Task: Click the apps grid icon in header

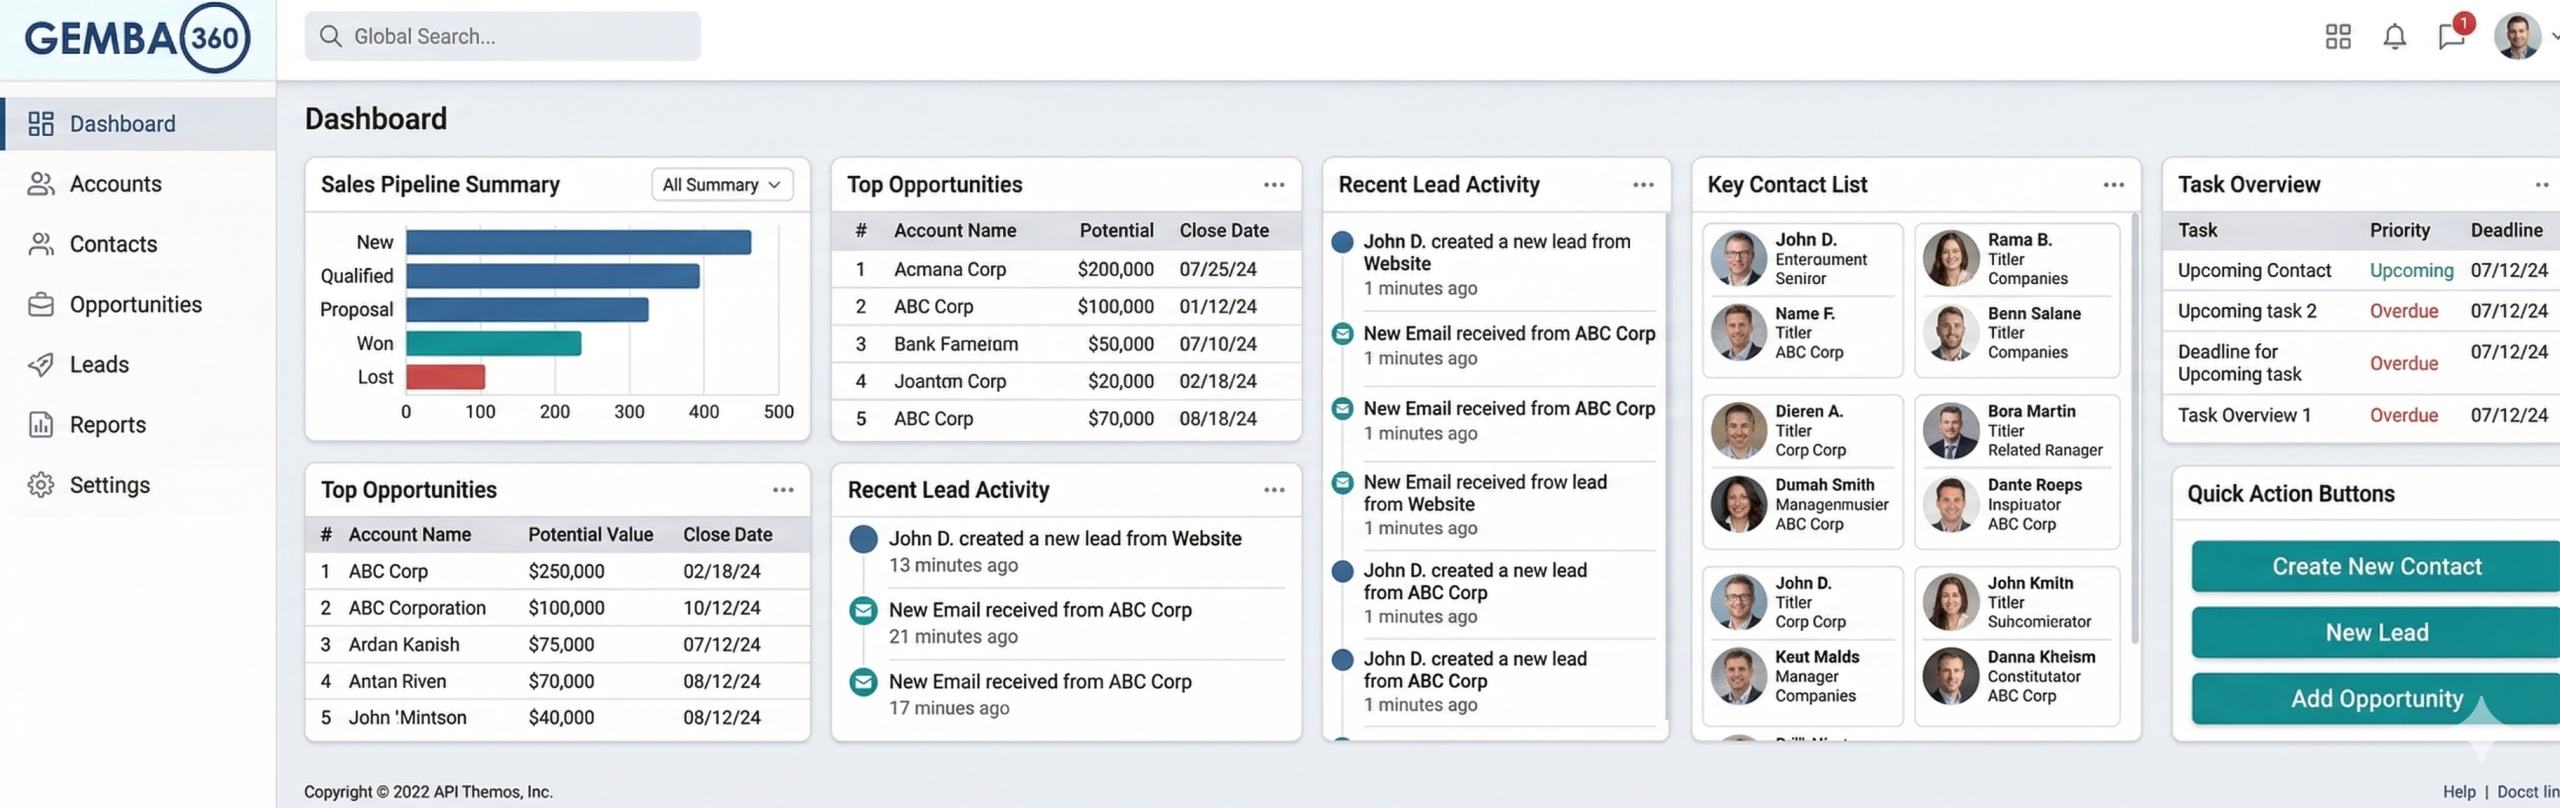Action: [x=2337, y=37]
